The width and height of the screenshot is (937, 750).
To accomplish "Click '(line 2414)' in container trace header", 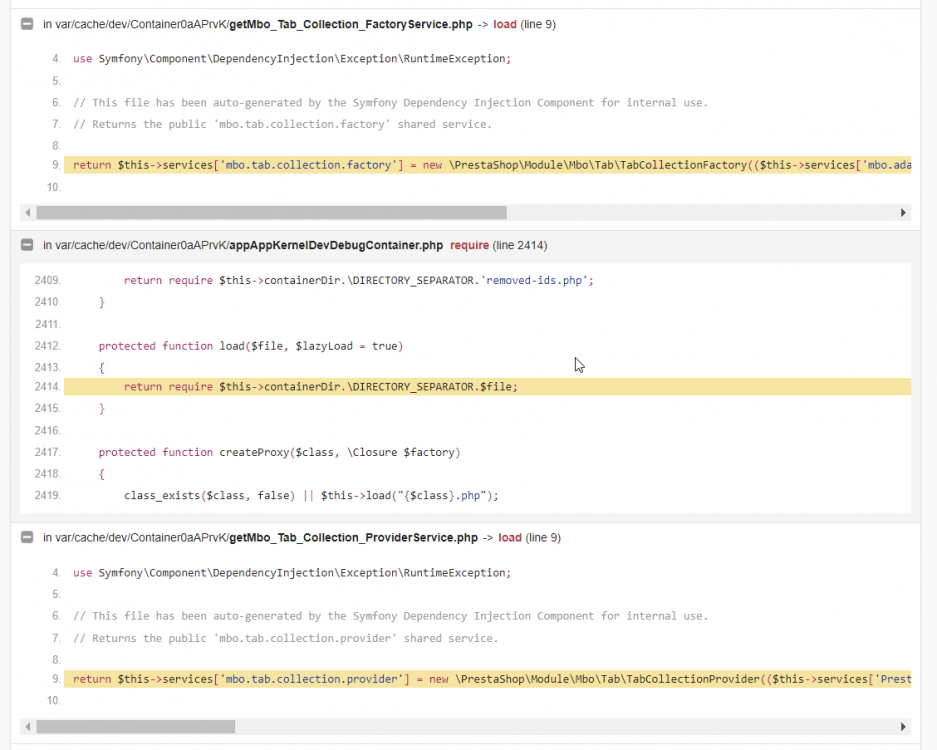I will coord(519,245).
